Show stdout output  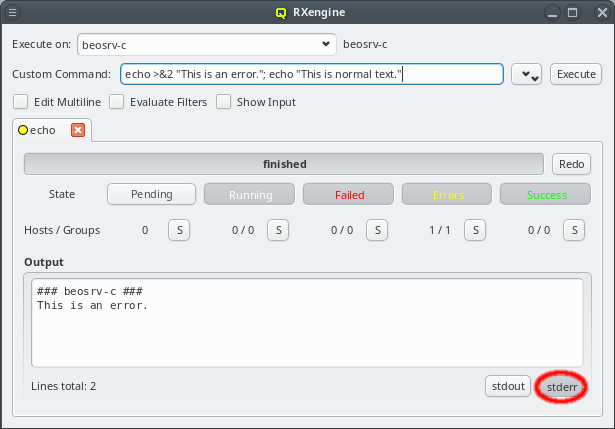tap(507, 385)
